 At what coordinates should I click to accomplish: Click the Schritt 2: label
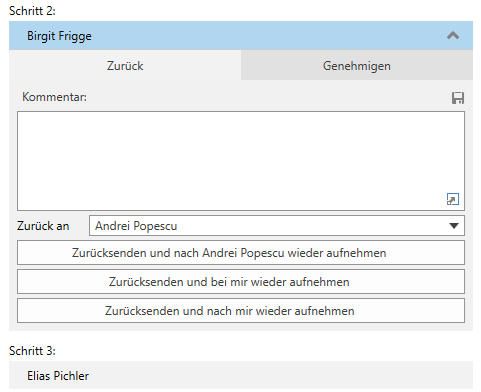[32, 11]
